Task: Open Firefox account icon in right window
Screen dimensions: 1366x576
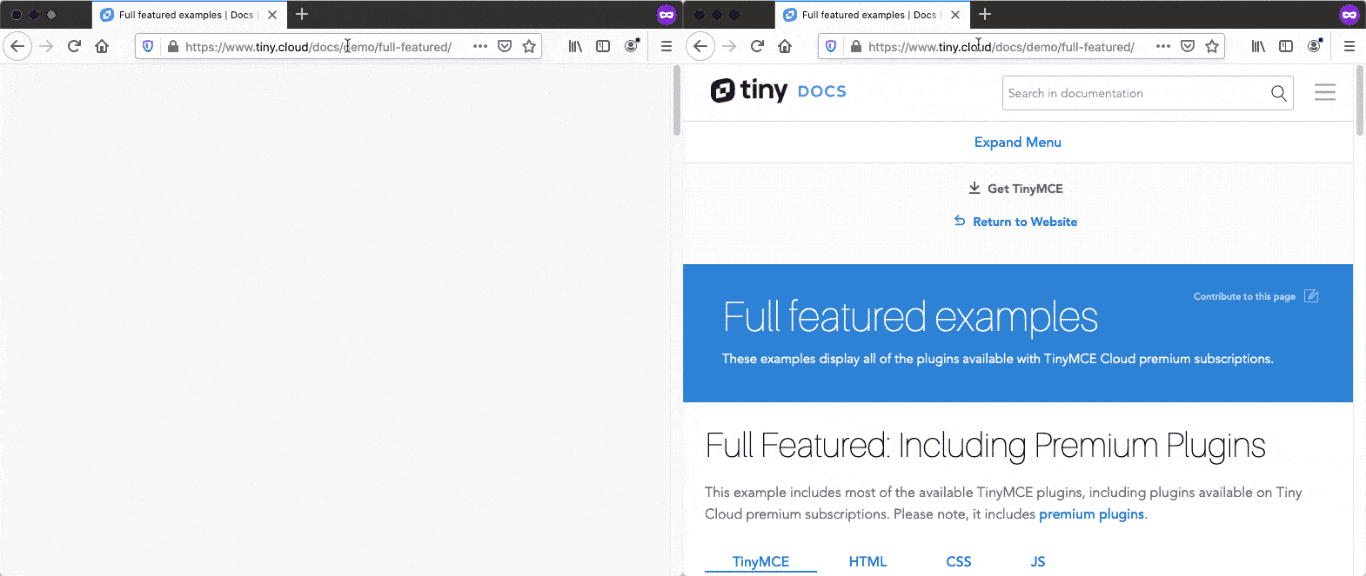Action: click(1315, 46)
